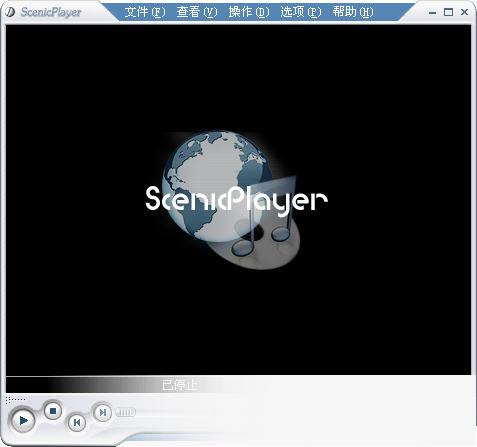Skip to the next track
477x447 pixels.
coord(102,412)
